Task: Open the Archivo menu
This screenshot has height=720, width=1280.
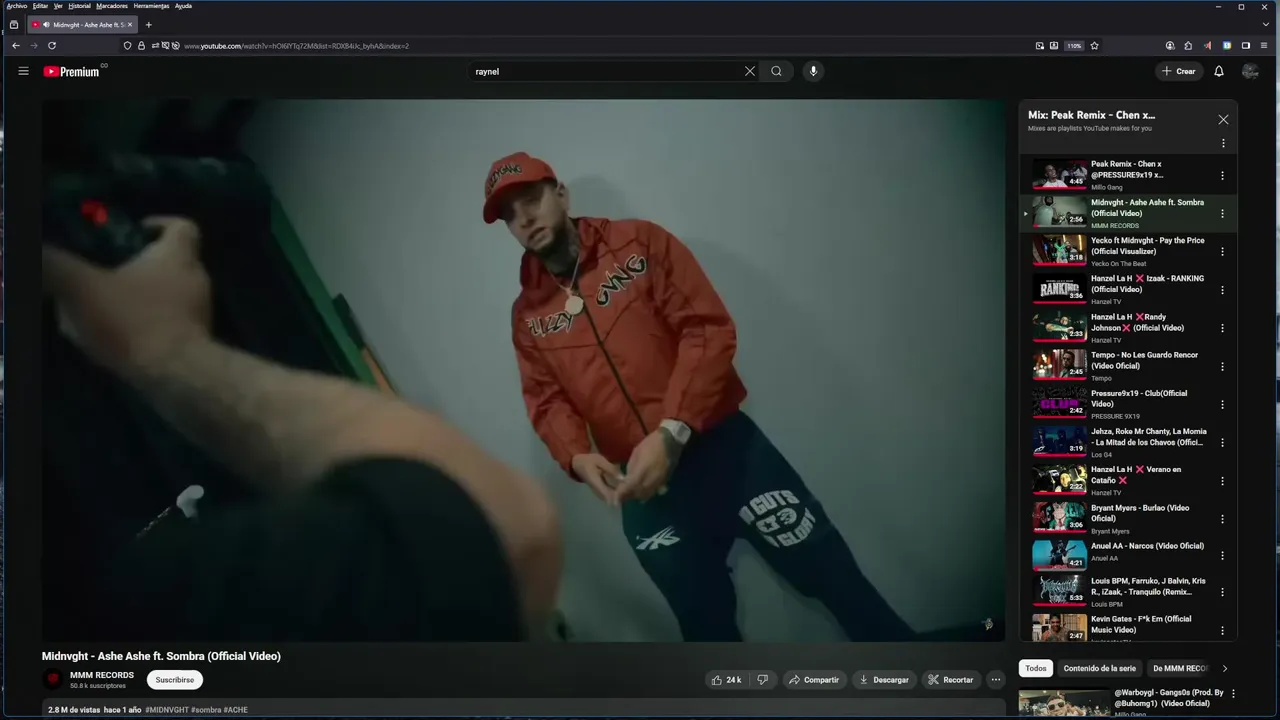Action: (17, 6)
